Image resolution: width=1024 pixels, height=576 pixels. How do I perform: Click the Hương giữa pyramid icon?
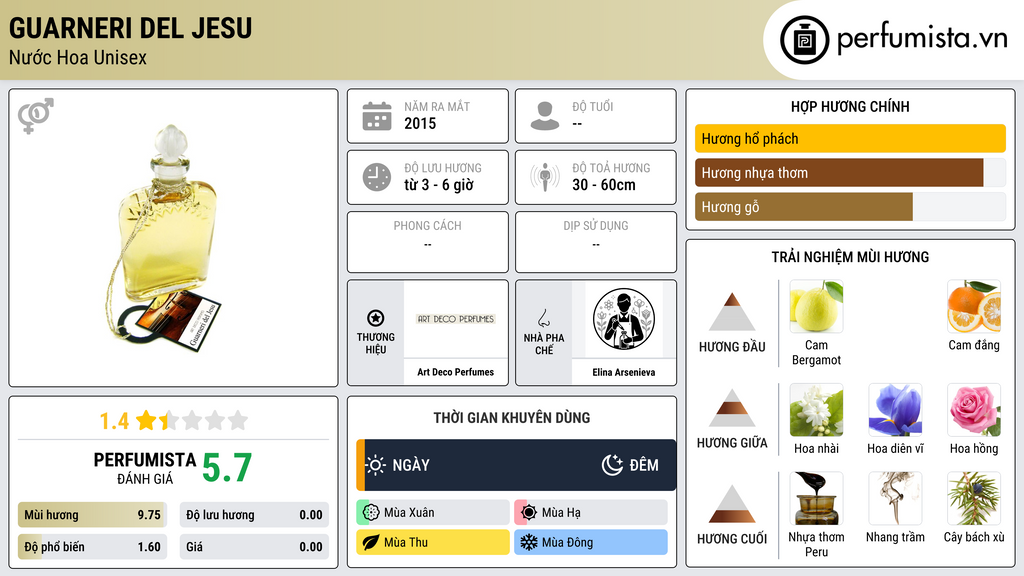coord(732,408)
